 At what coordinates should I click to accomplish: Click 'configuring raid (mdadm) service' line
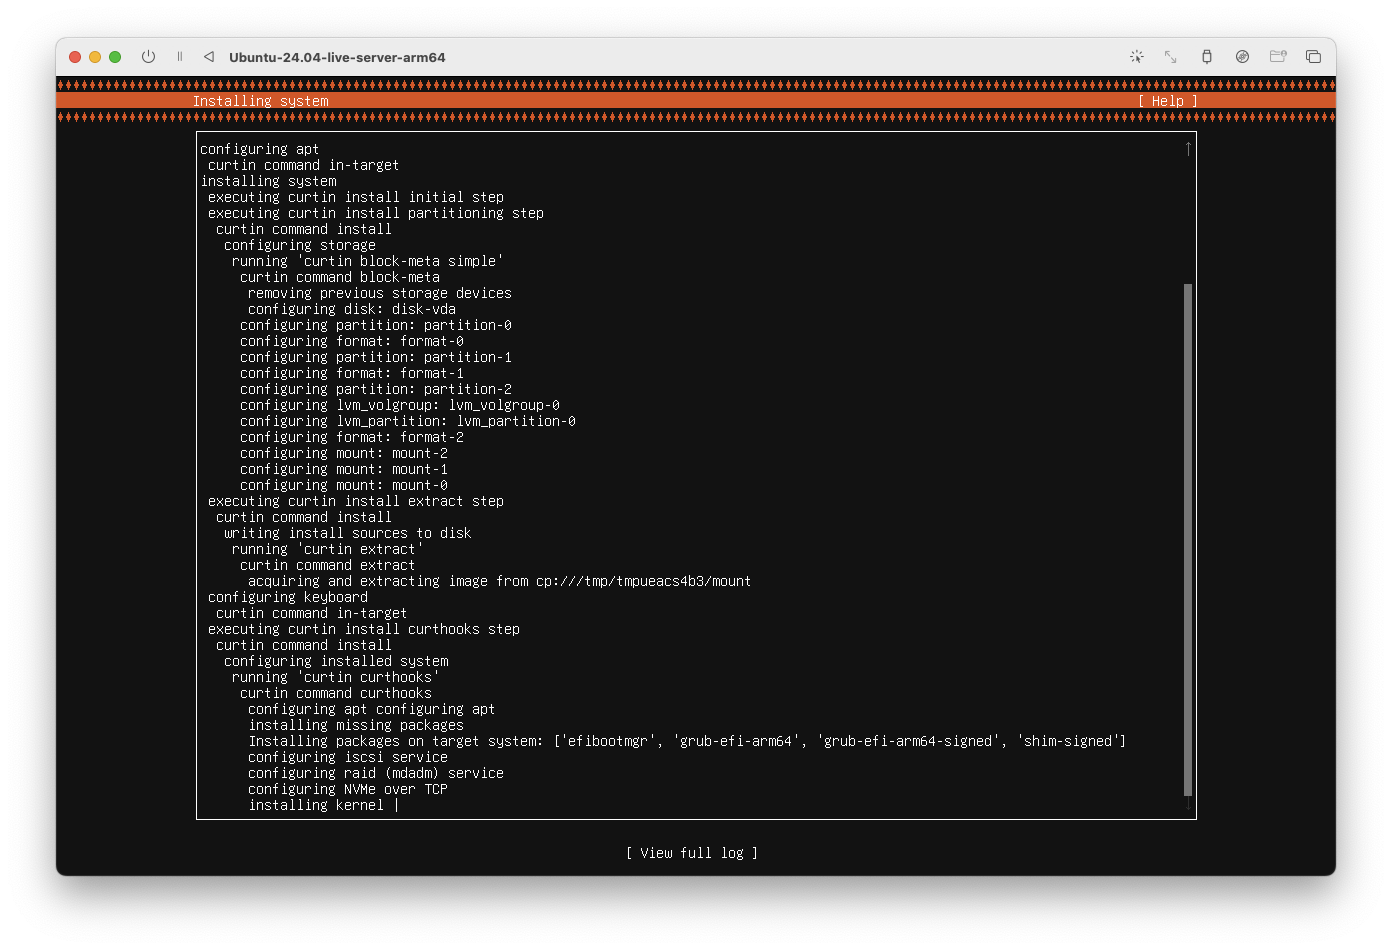376,773
